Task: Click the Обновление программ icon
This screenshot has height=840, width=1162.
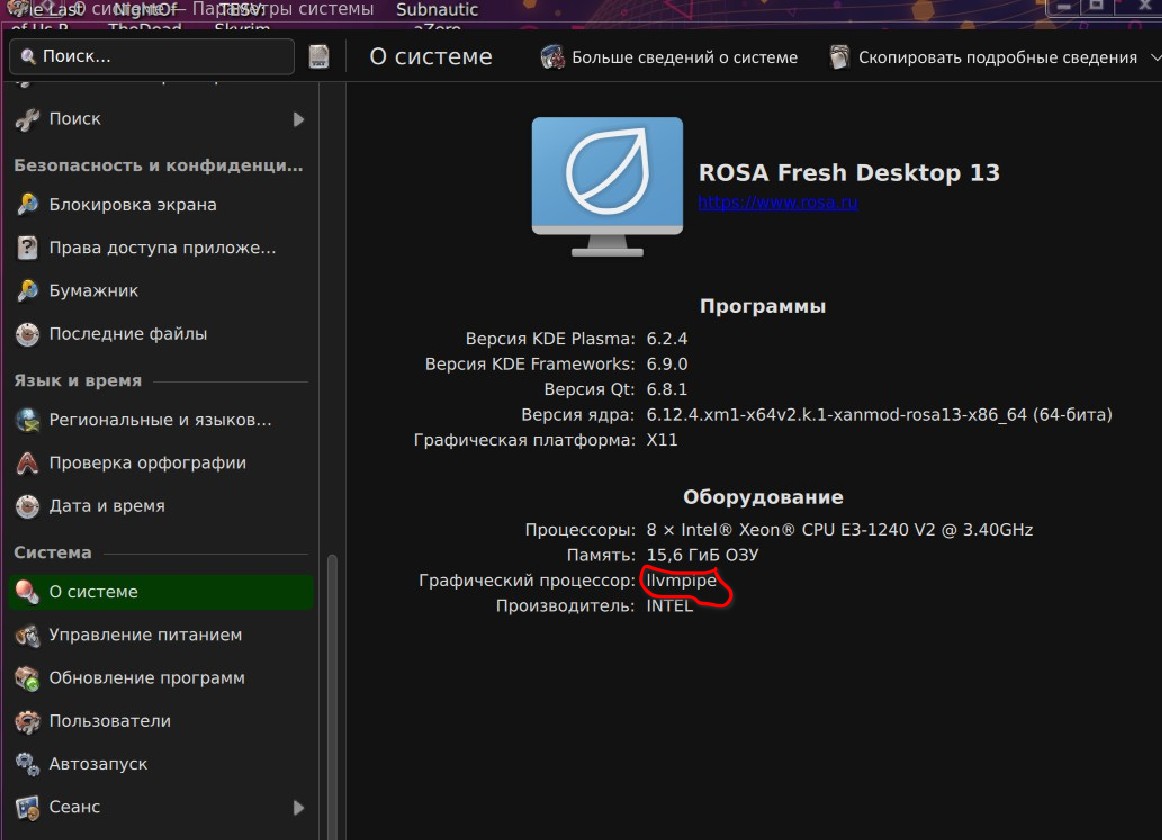Action: 27,678
